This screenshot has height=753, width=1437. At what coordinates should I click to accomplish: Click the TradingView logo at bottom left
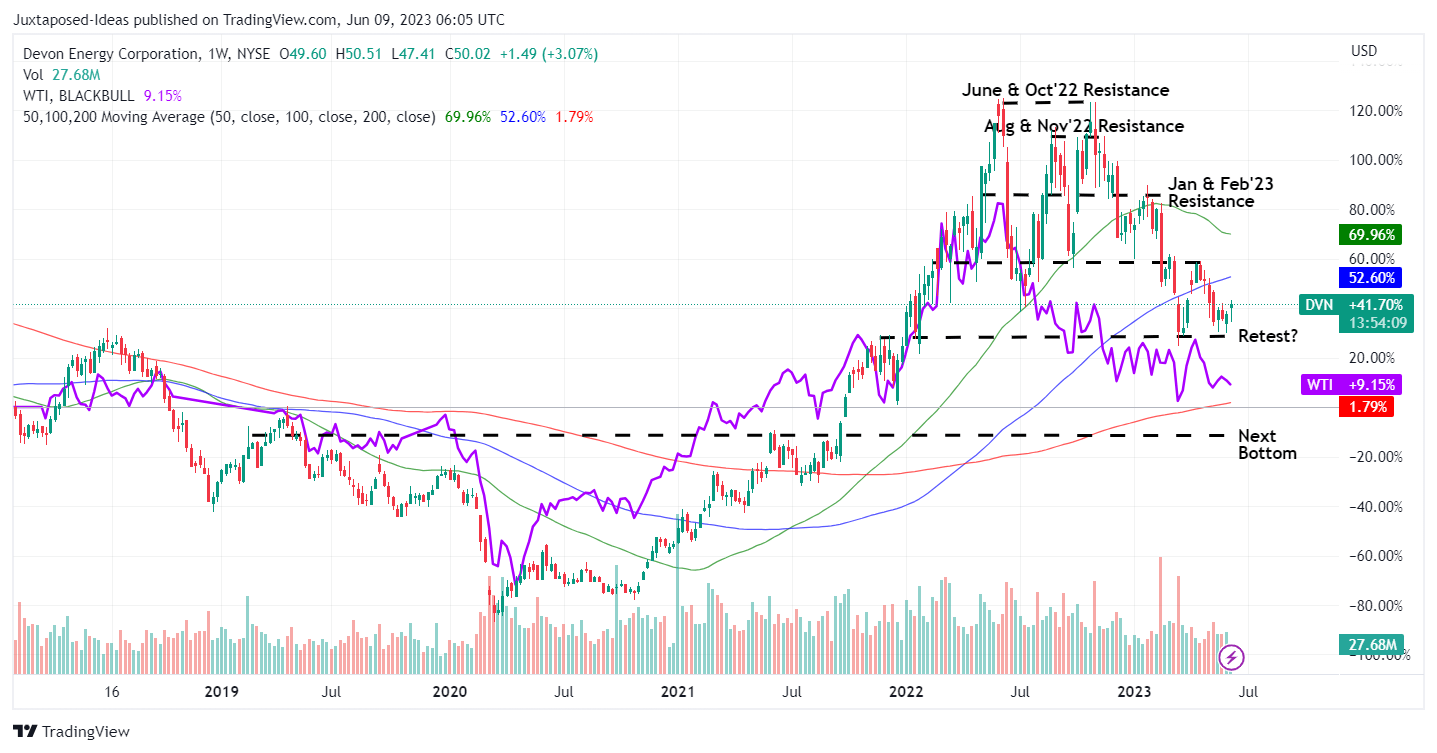pos(73,732)
